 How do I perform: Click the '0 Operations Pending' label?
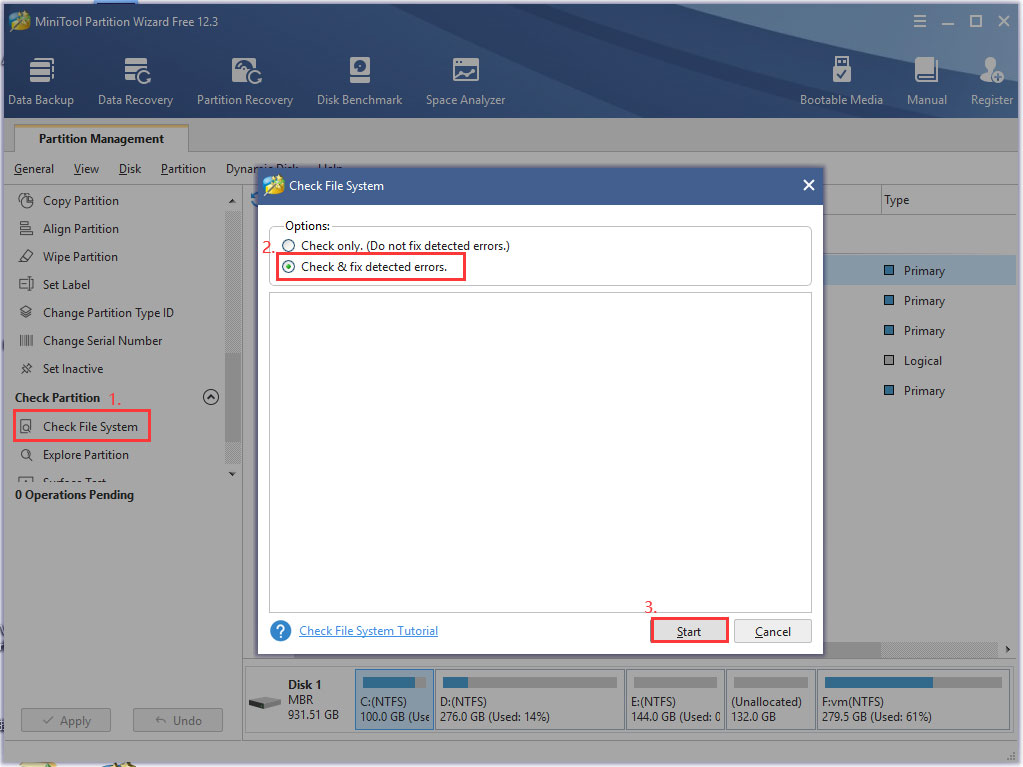click(74, 495)
